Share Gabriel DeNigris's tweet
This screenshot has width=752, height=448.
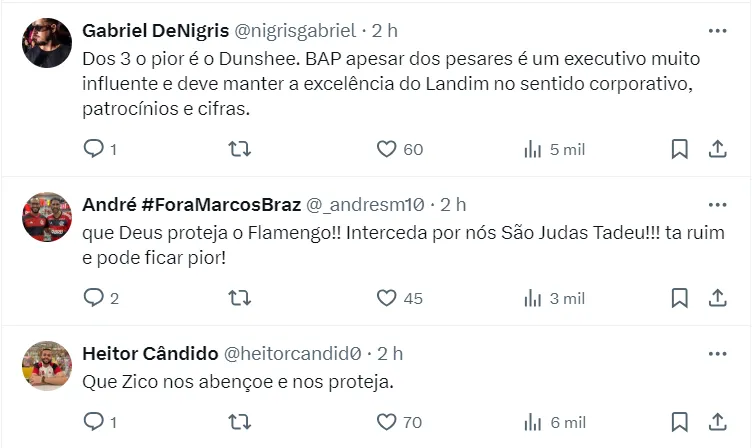(717, 149)
